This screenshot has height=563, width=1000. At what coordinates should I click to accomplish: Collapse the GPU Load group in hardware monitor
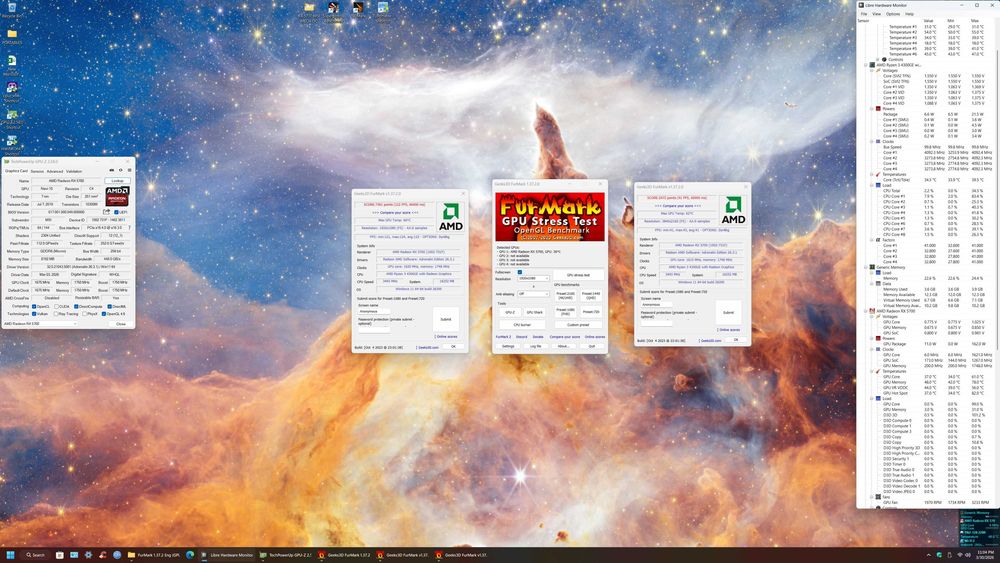pyautogui.click(x=872, y=398)
